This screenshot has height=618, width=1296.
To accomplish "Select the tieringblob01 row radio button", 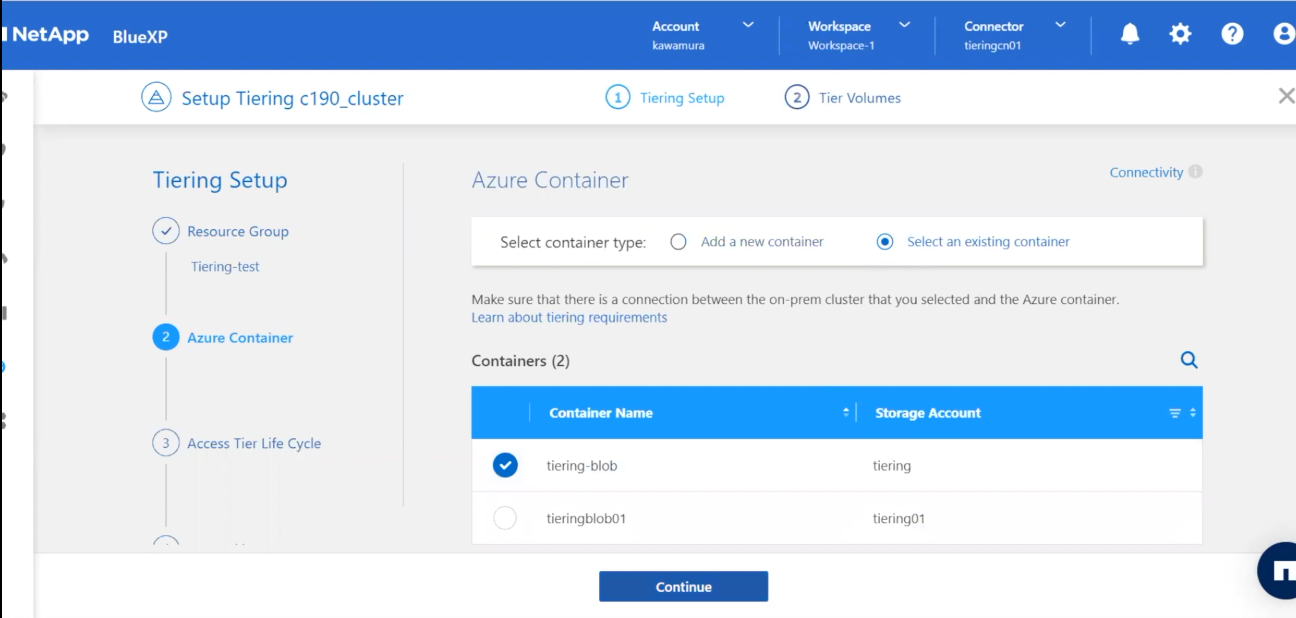I will click(505, 518).
